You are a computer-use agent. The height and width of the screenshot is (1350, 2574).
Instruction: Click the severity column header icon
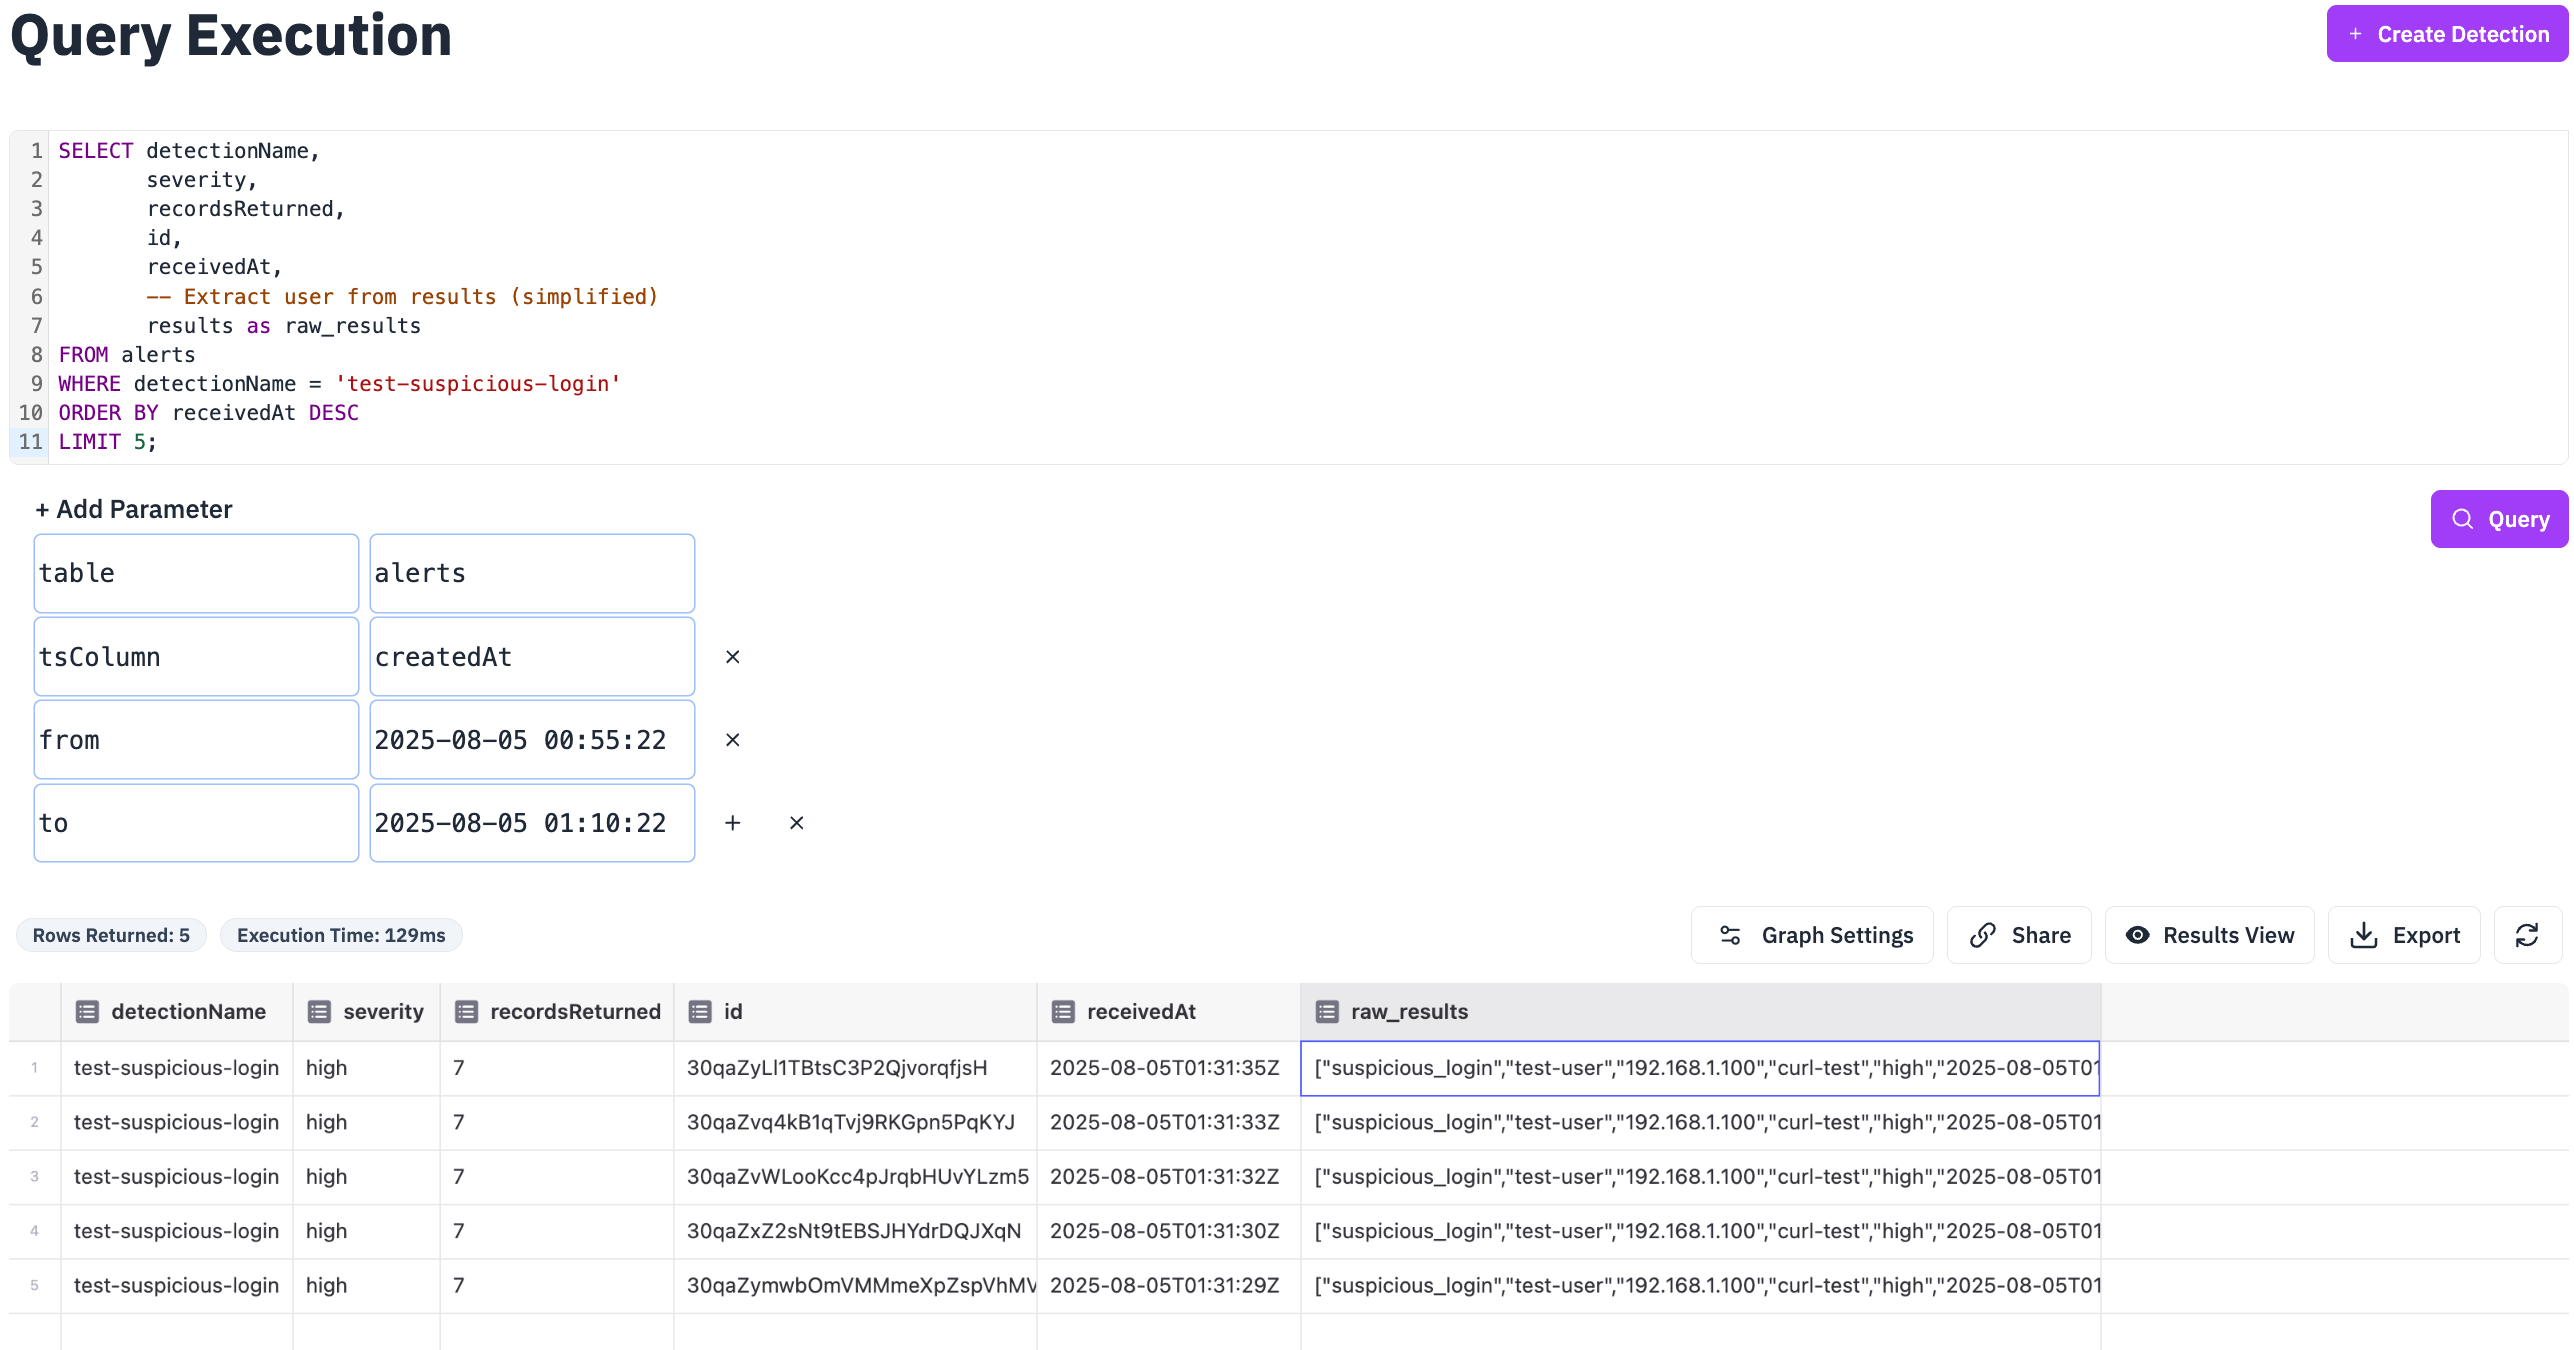coord(318,1011)
